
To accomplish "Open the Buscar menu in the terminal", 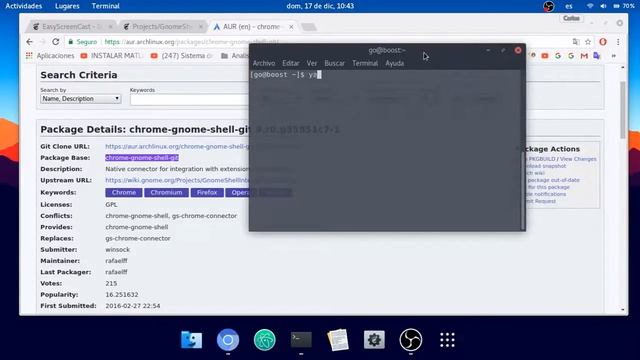I will coord(334,63).
